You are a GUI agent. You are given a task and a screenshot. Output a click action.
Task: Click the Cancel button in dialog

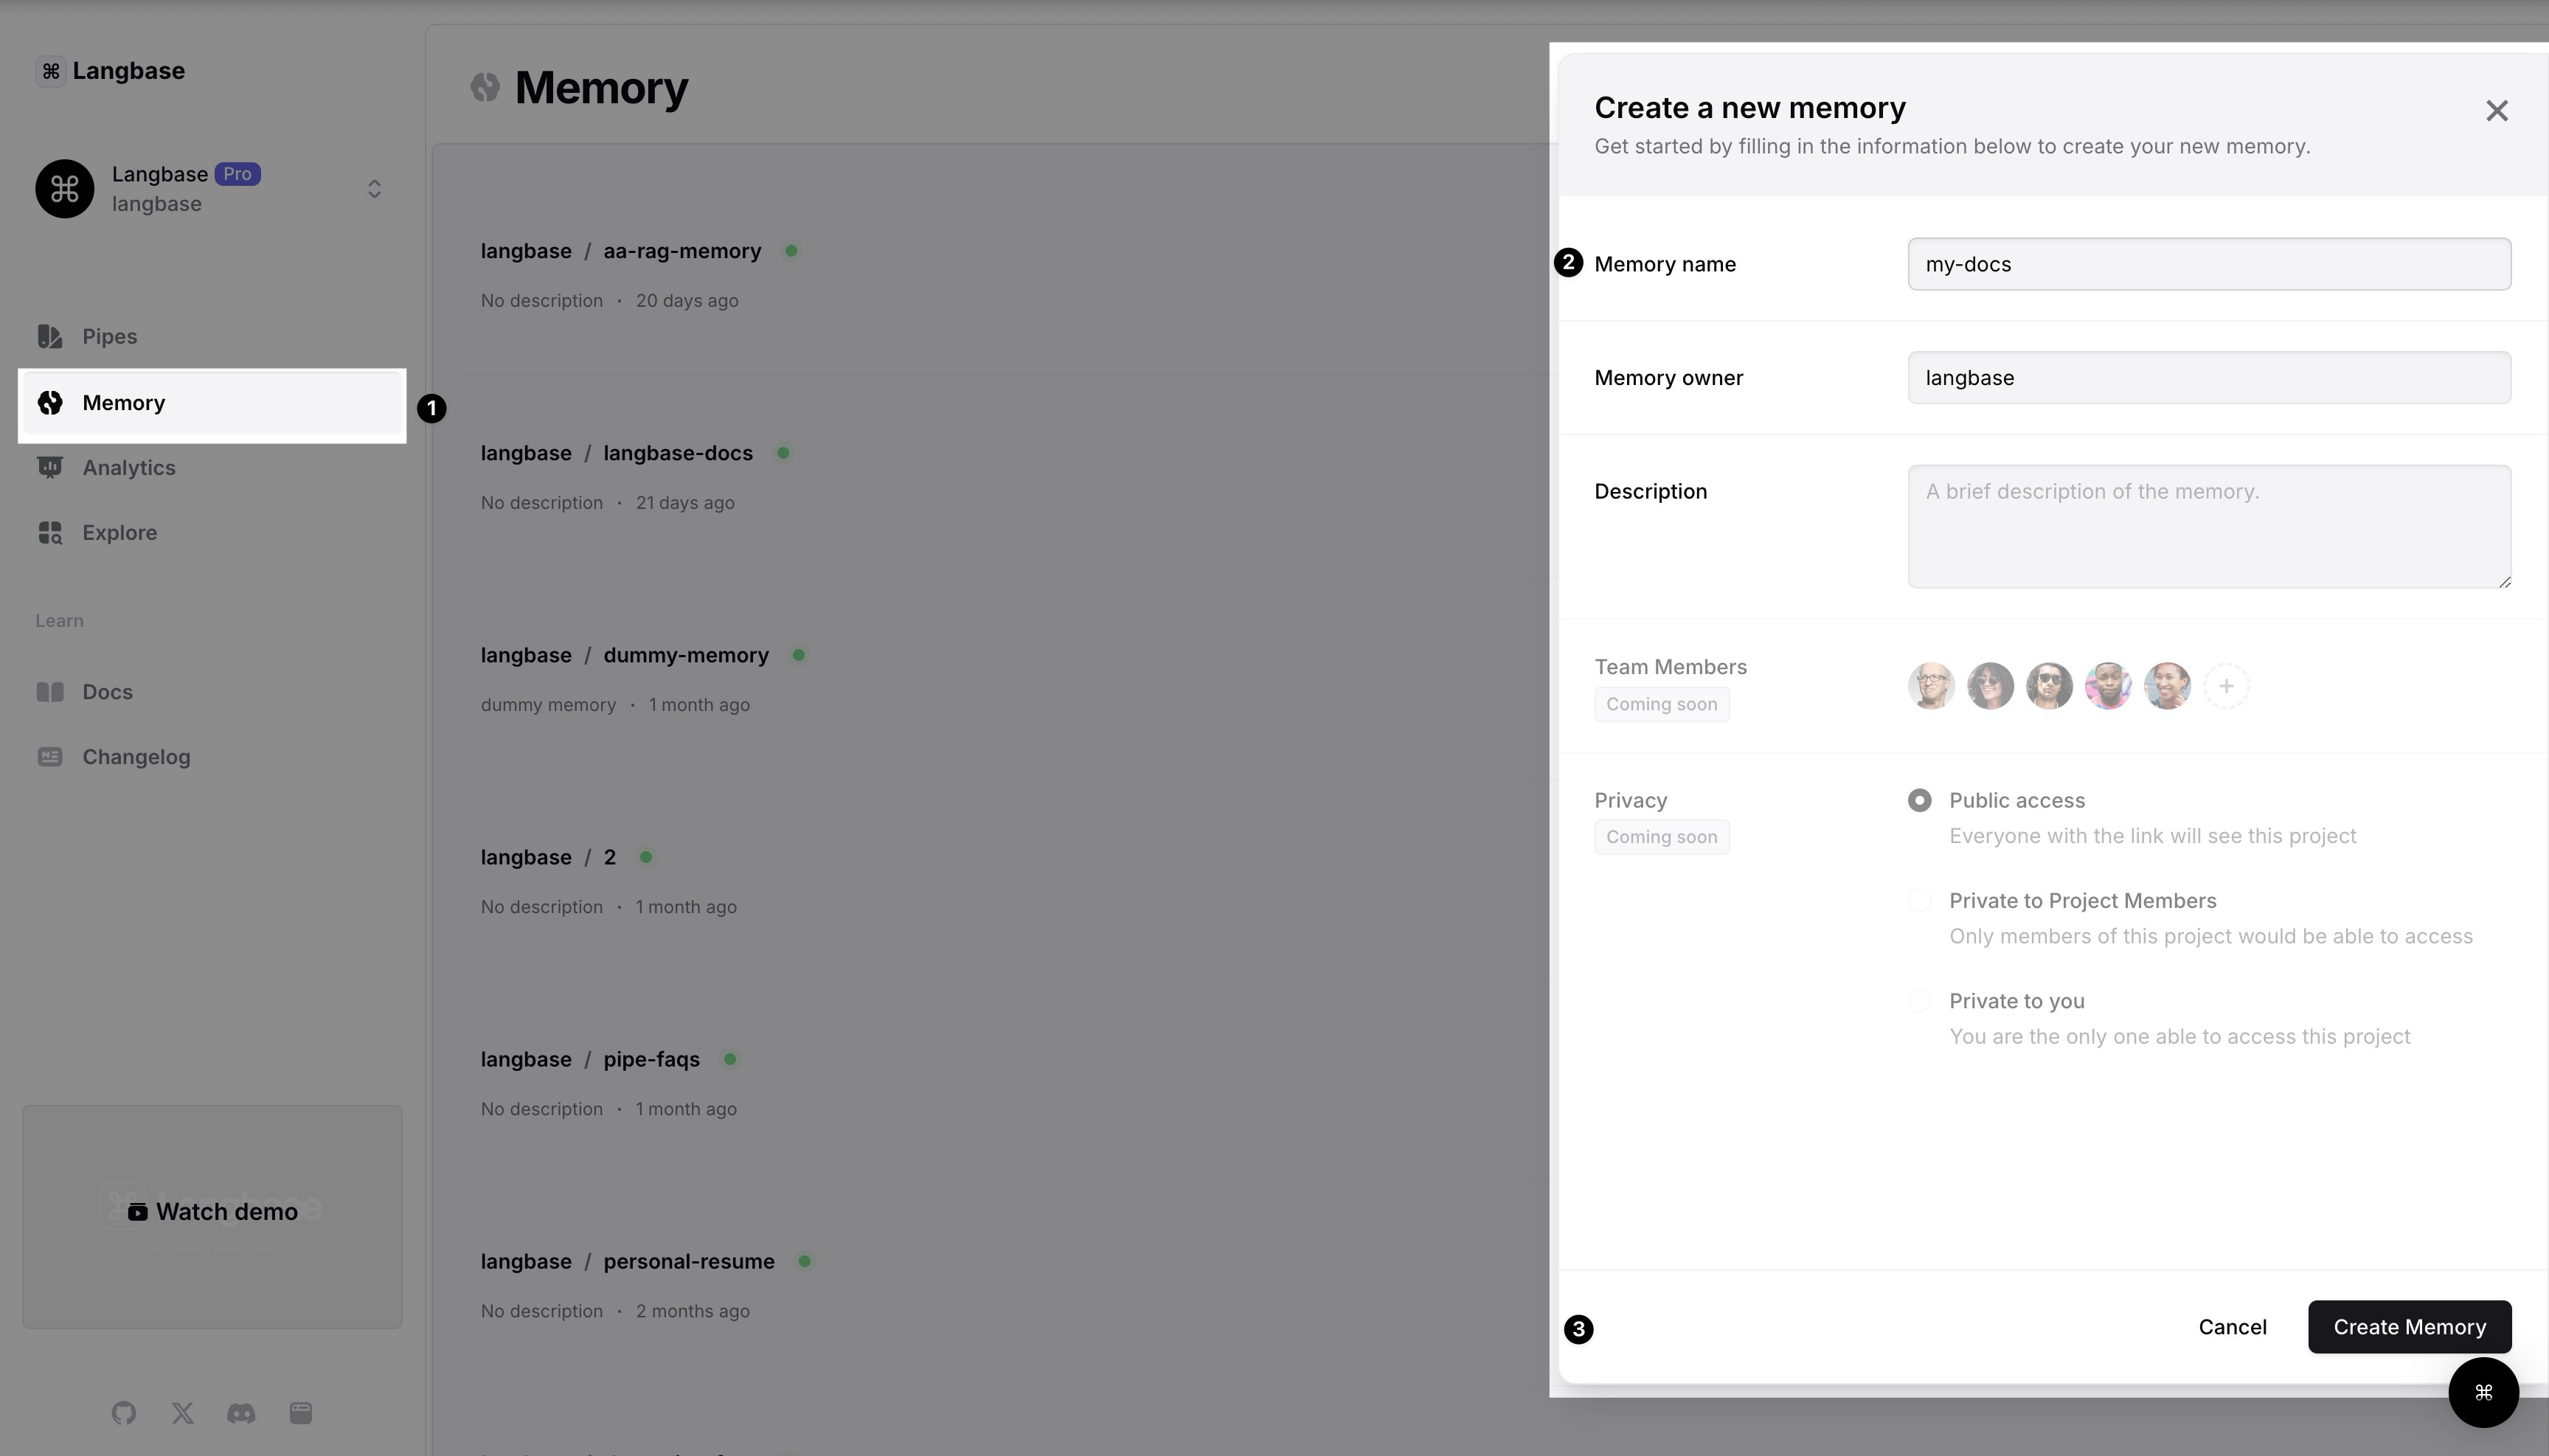2232,1326
